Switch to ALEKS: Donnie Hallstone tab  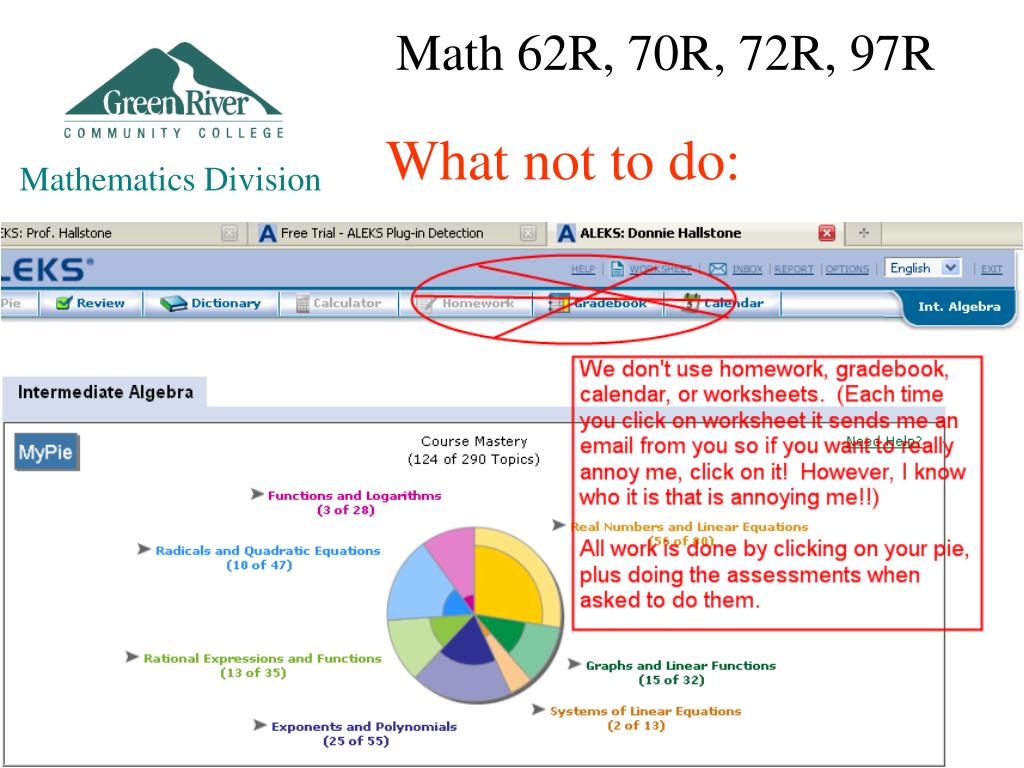click(695, 233)
